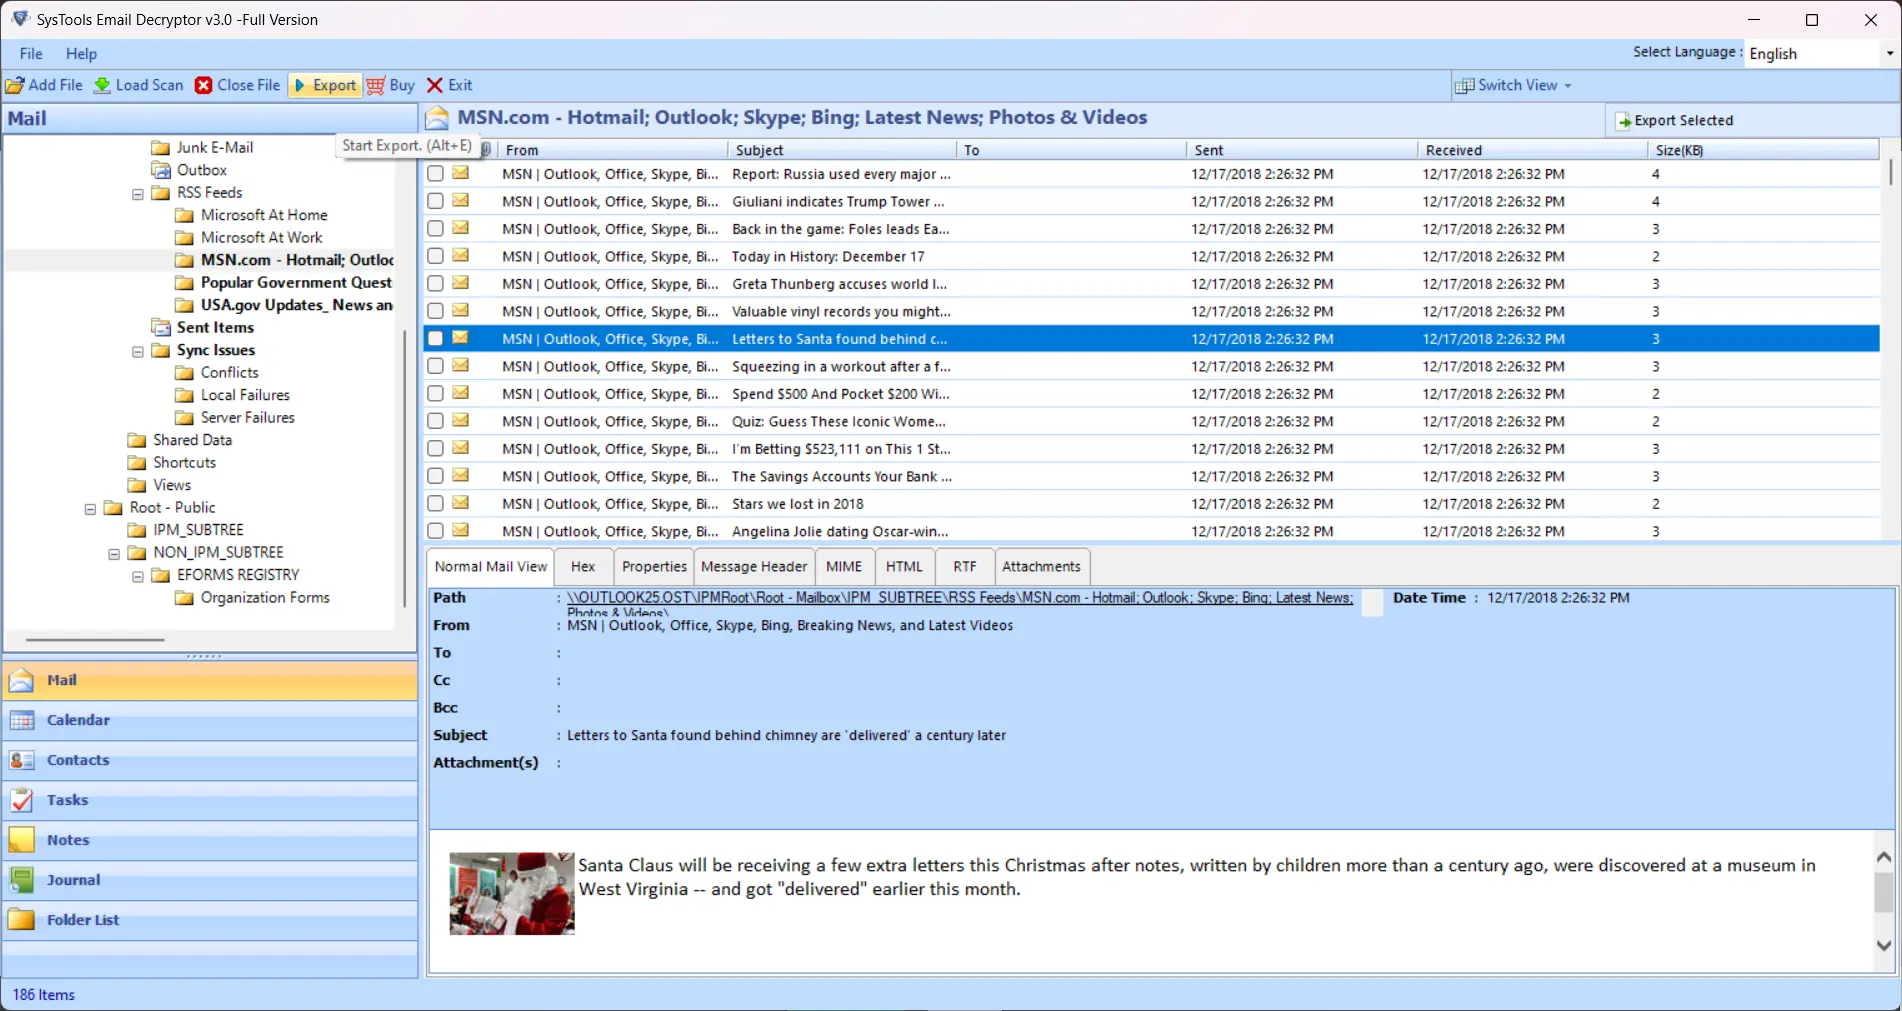Click the Views folder icon
Image resolution: width=1902 pixels, height=1011 pixels.
tap(137, 485)
